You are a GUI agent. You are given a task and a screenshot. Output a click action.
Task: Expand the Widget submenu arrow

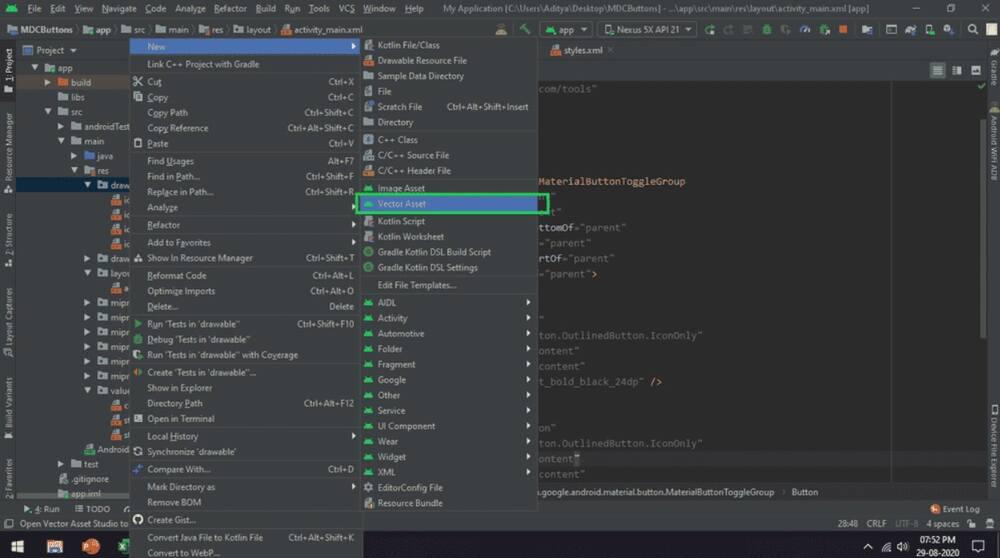tap(528, 457)
